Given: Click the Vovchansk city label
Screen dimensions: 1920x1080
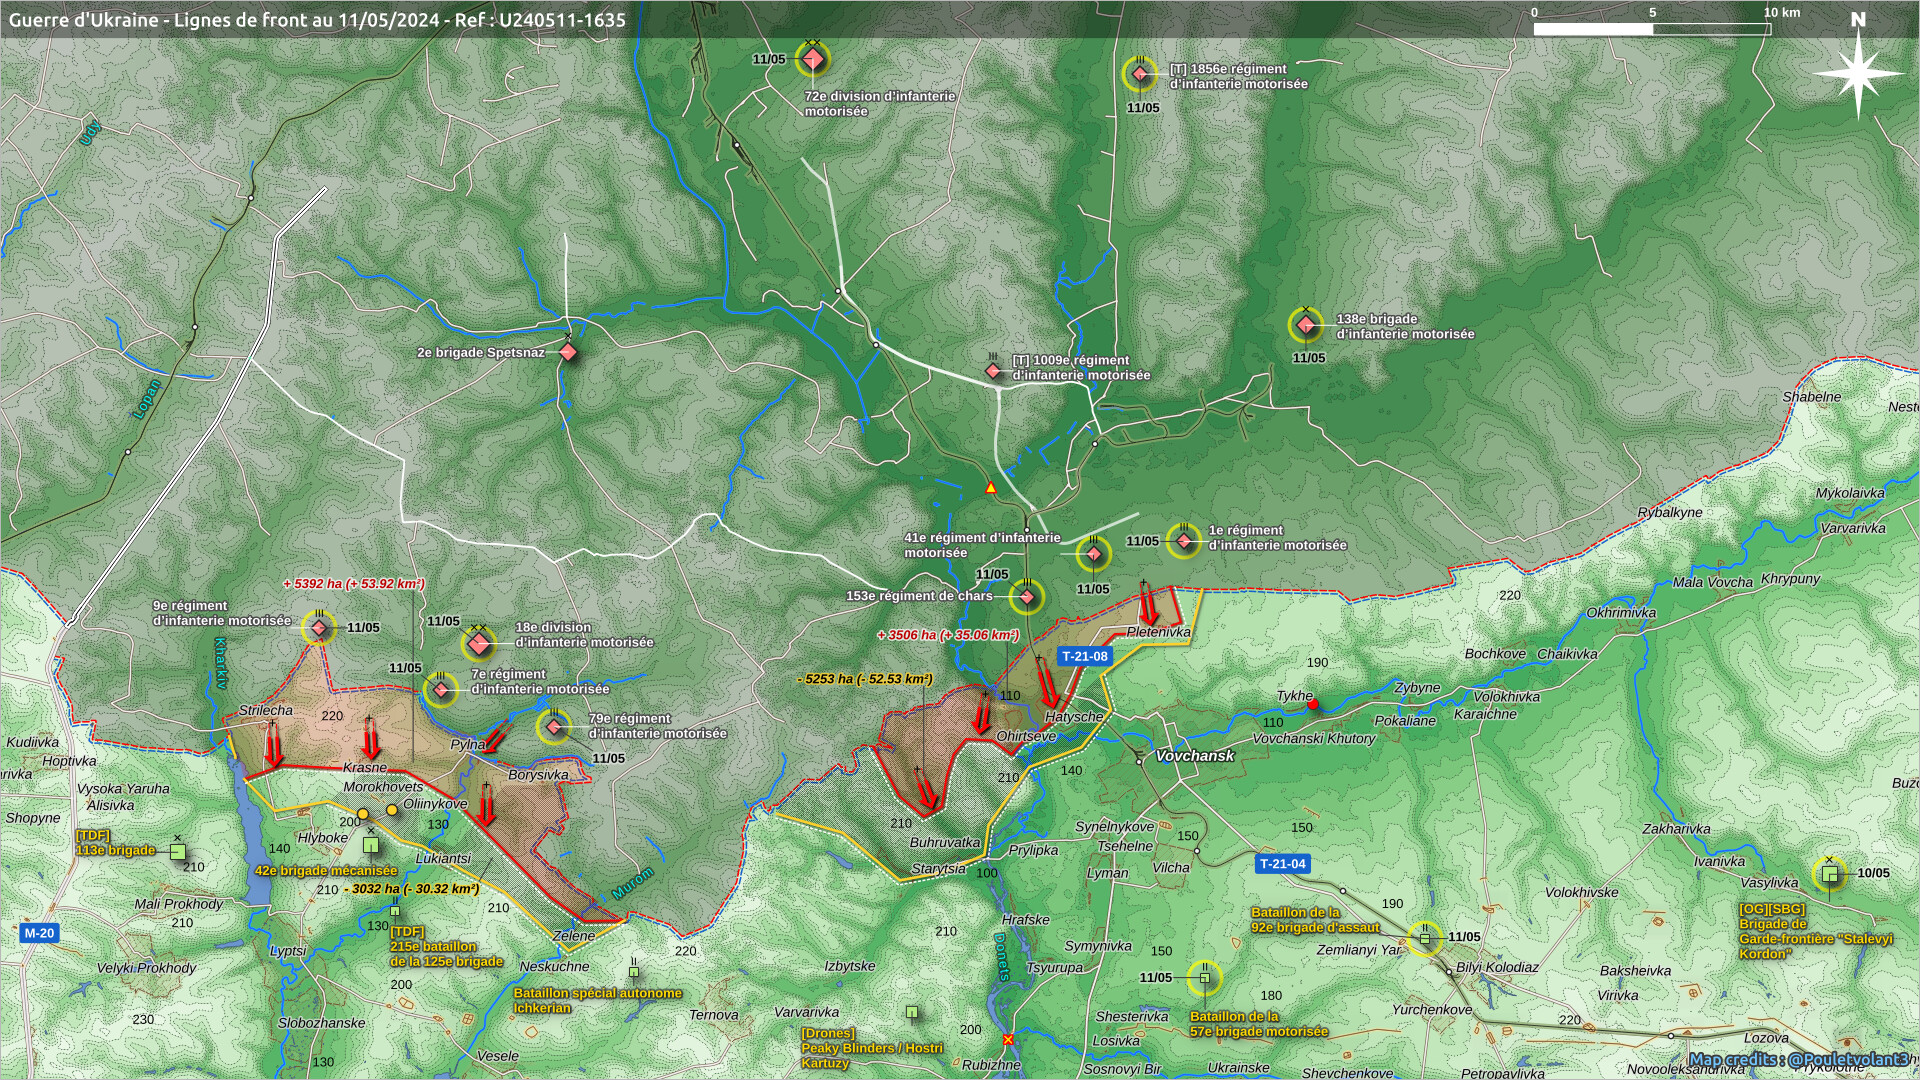Looking at the screenshot, I should [x=1194, y=756].
